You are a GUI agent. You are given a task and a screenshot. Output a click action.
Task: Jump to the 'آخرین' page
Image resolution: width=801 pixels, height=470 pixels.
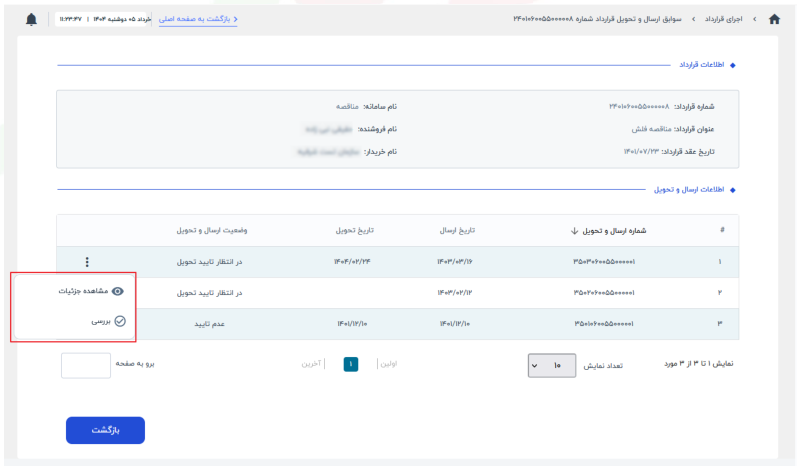[x=311, y=364]
